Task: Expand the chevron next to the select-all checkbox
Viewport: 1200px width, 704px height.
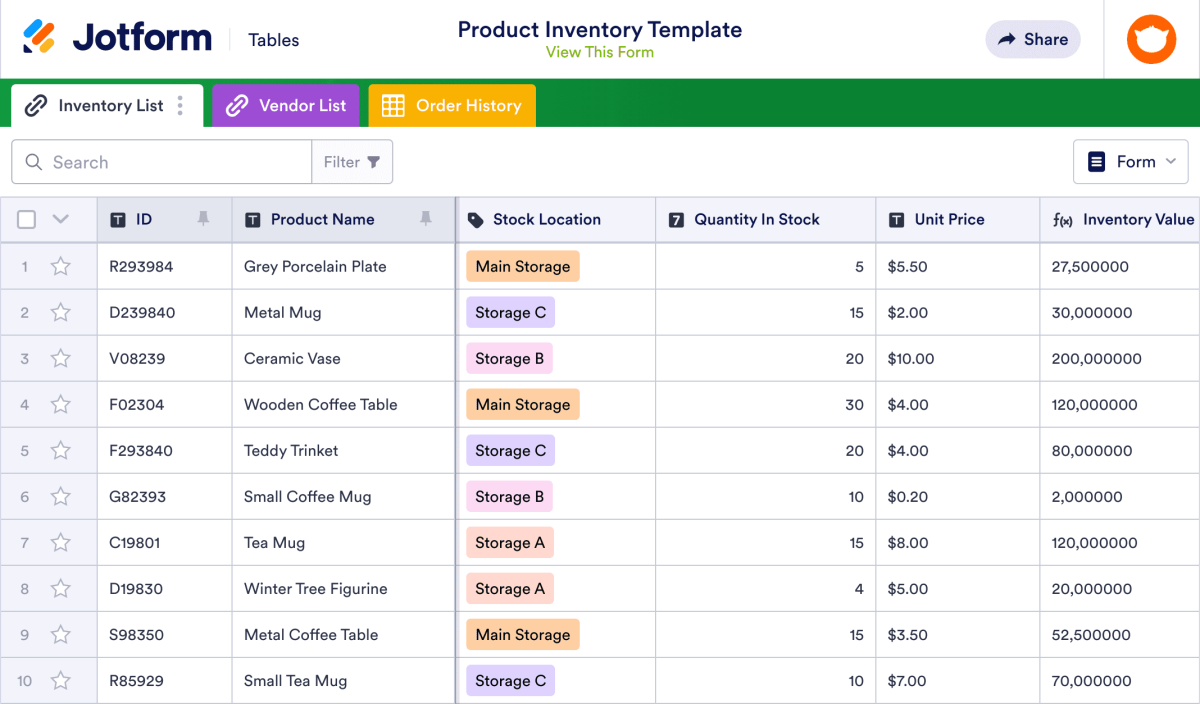Action: click(x=58, y=219)
